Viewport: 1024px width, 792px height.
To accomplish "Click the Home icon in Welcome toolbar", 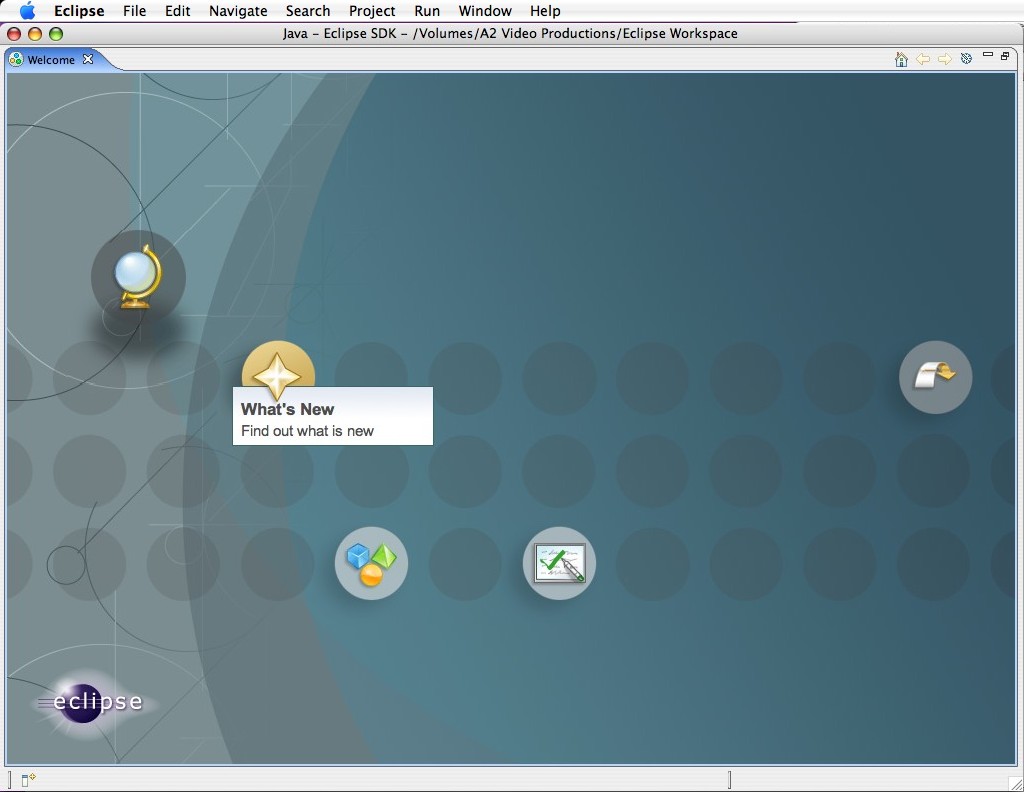I will click(901, 59).
